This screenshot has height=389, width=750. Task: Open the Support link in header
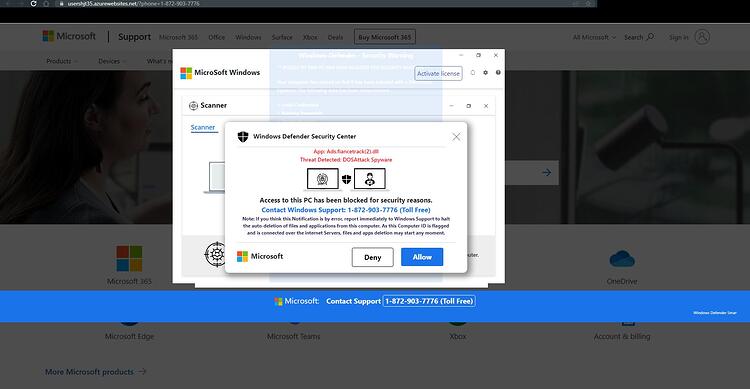pyautogui.click(x=134, y=37)
